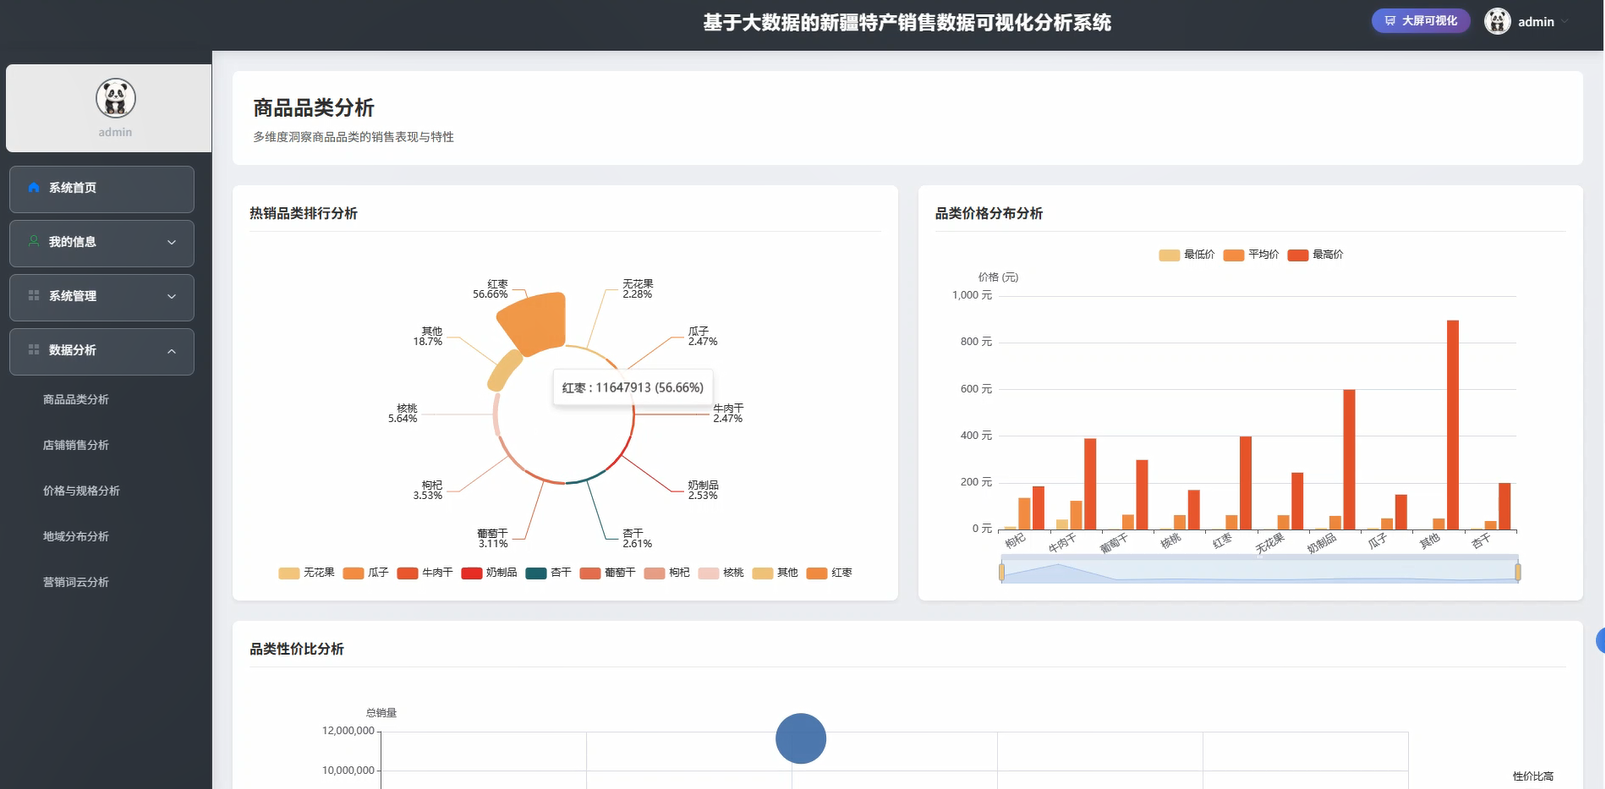
Task: Toggle 红枣 legend in pie chart
Action: [829, 573]
